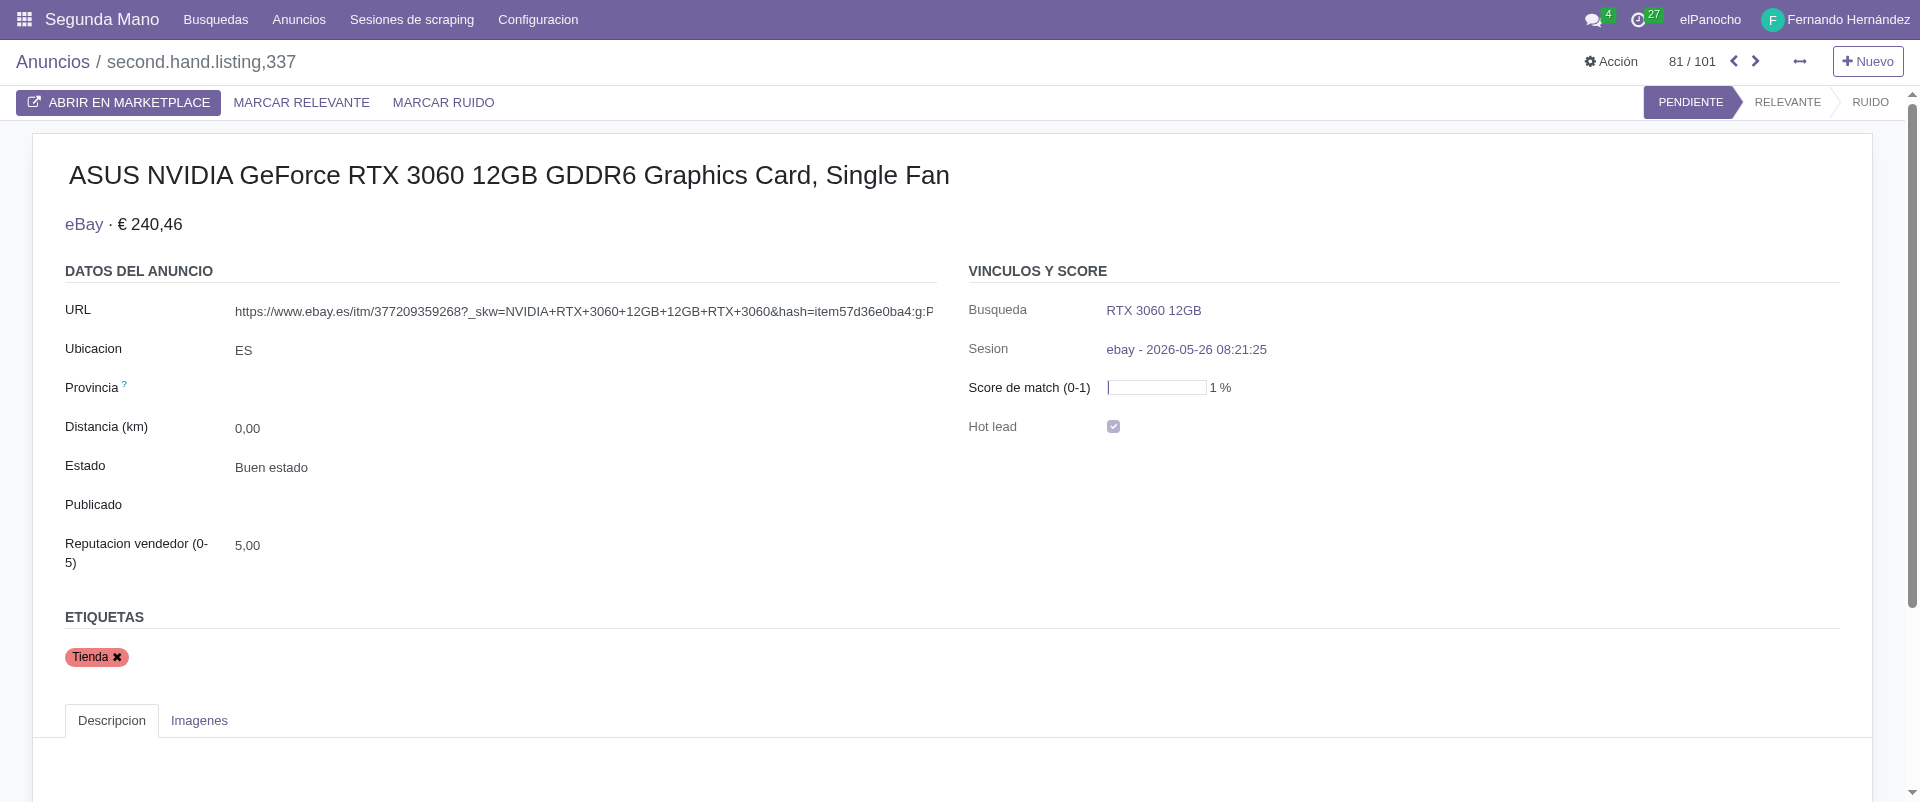Screen dimensions: 1920x802
Task: Click the eBay marketplace link
Action: point(84,225)
